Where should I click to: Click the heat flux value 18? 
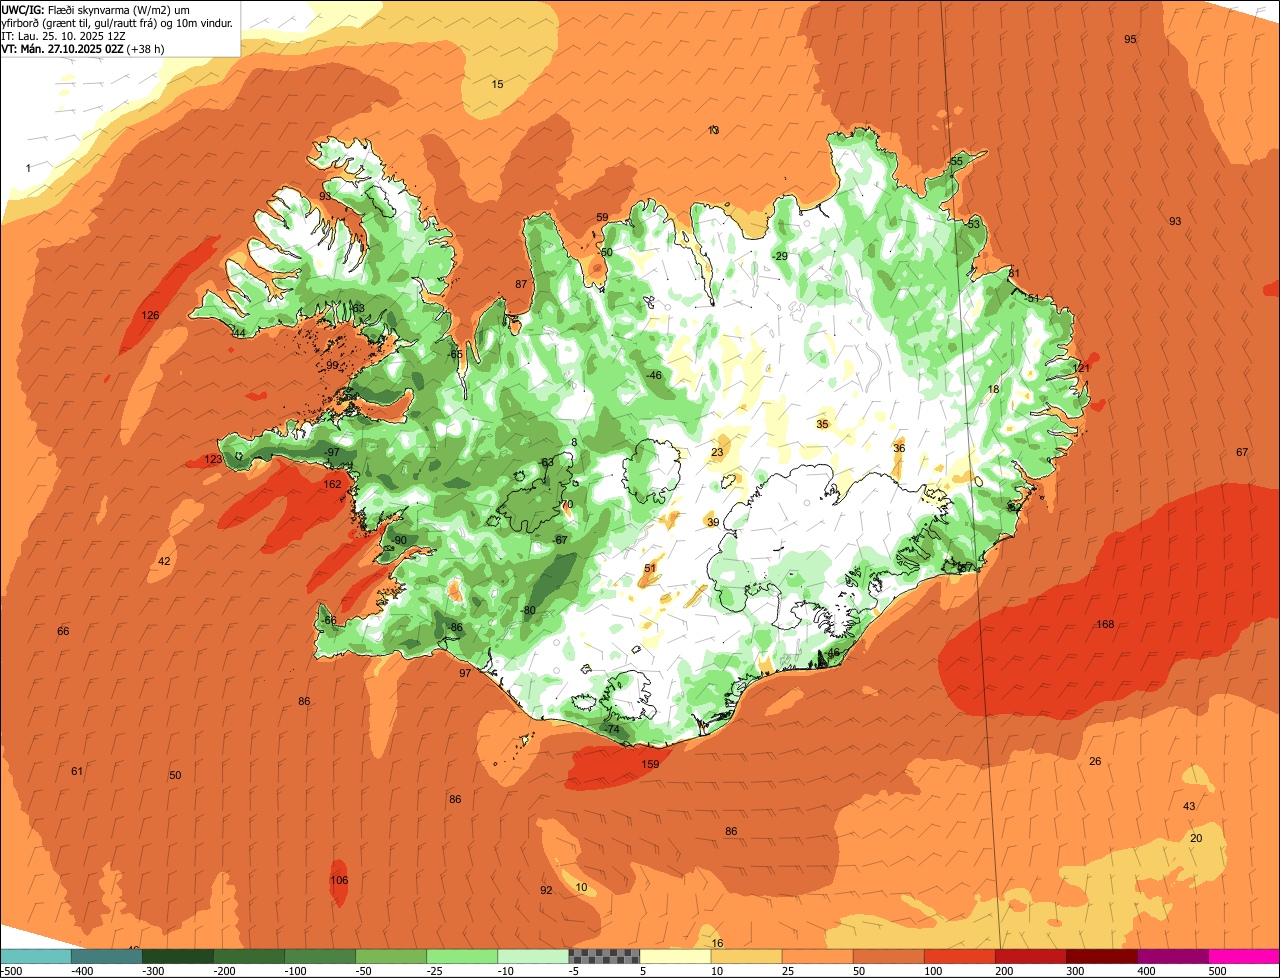click(x=993, y=390)
